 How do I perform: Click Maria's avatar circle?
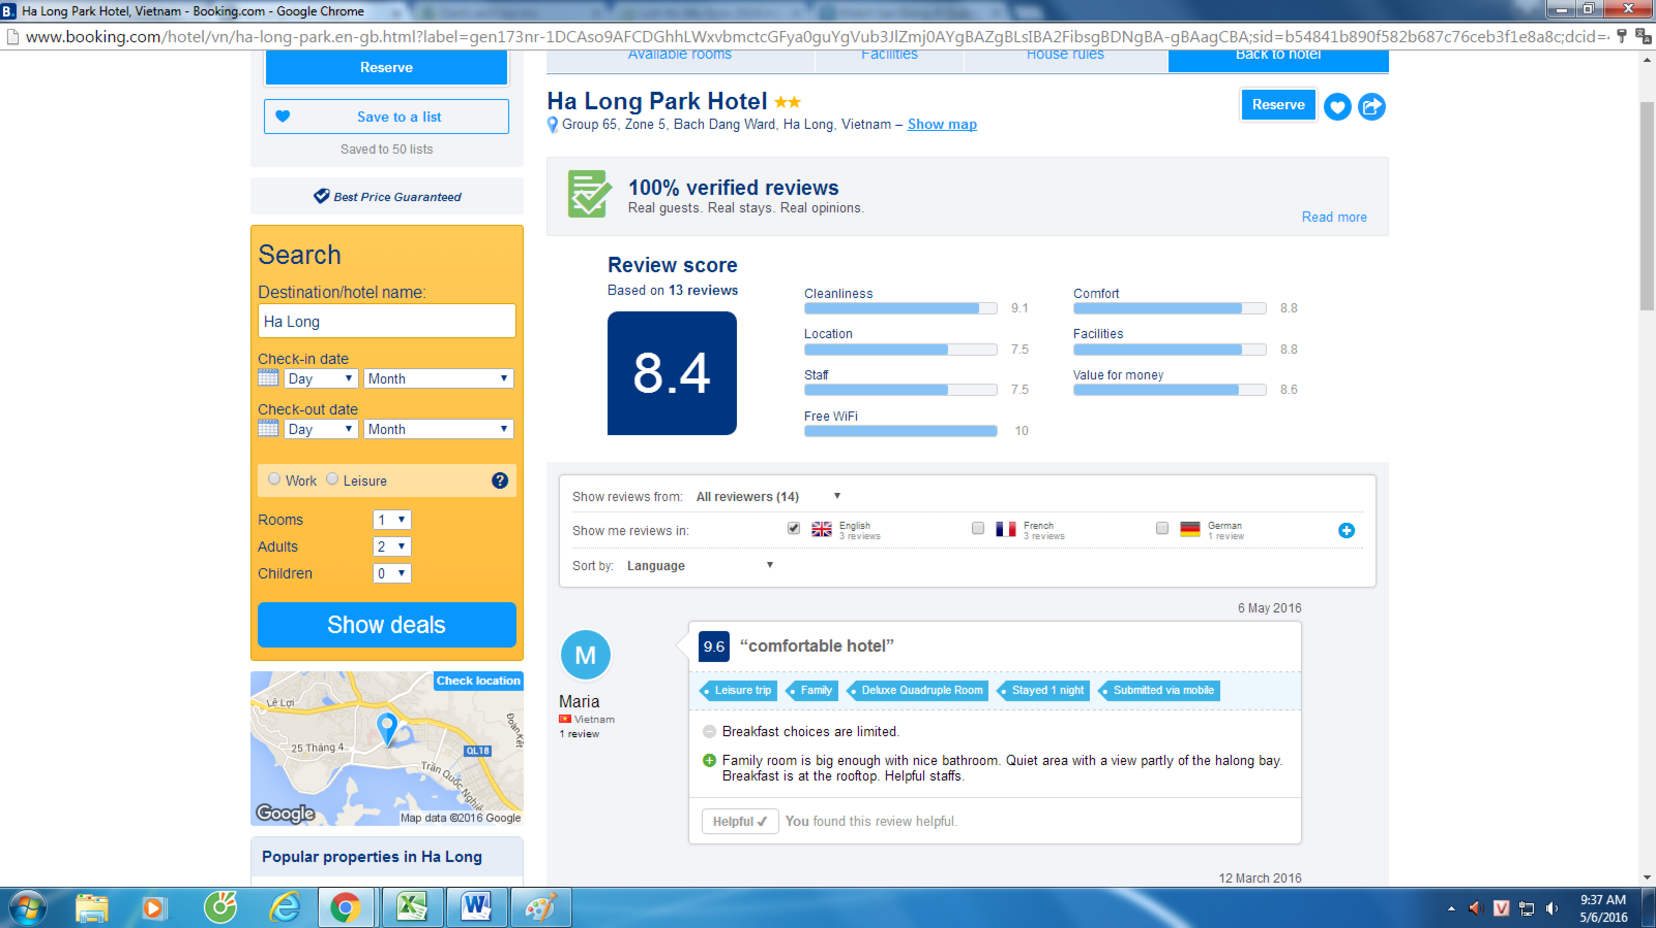(x=585, y=655)
